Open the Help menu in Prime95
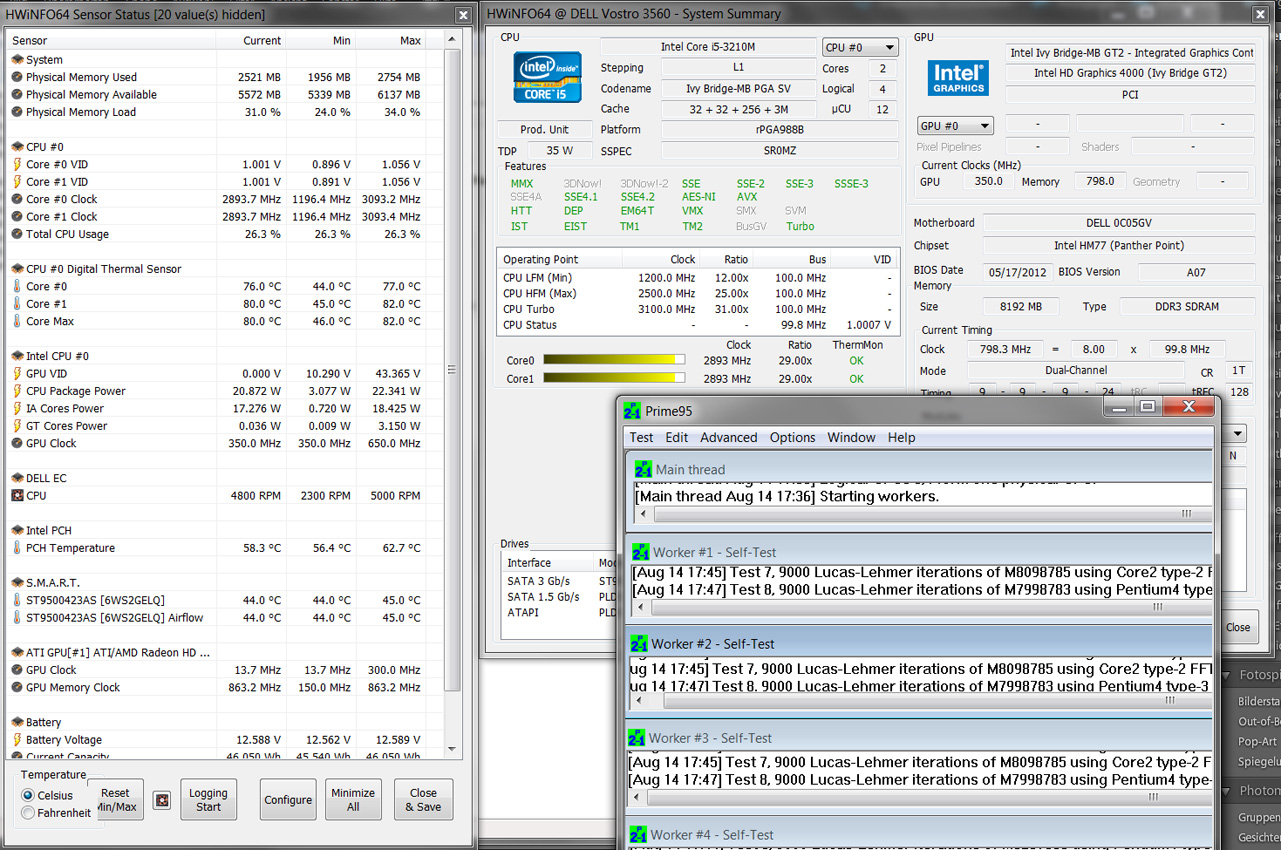The width and height of the screenshot is (1281, 850). 901,437
